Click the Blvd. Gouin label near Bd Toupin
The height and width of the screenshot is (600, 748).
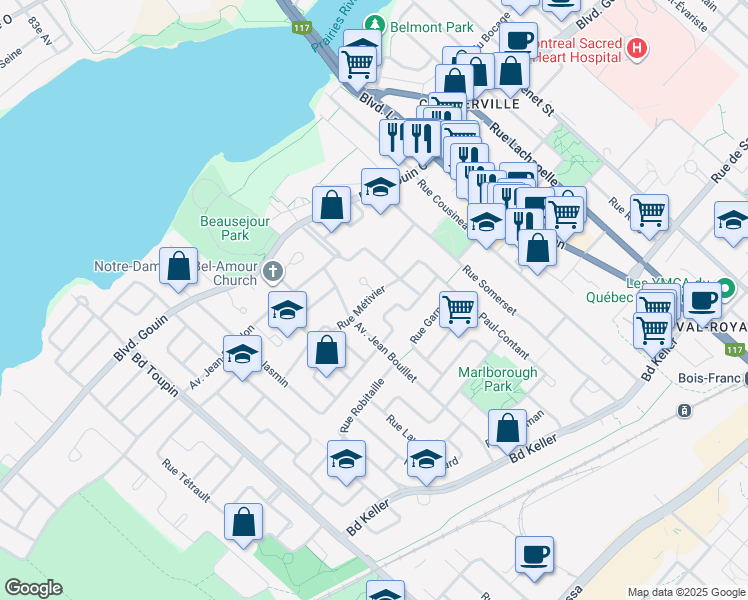point(141,338)
